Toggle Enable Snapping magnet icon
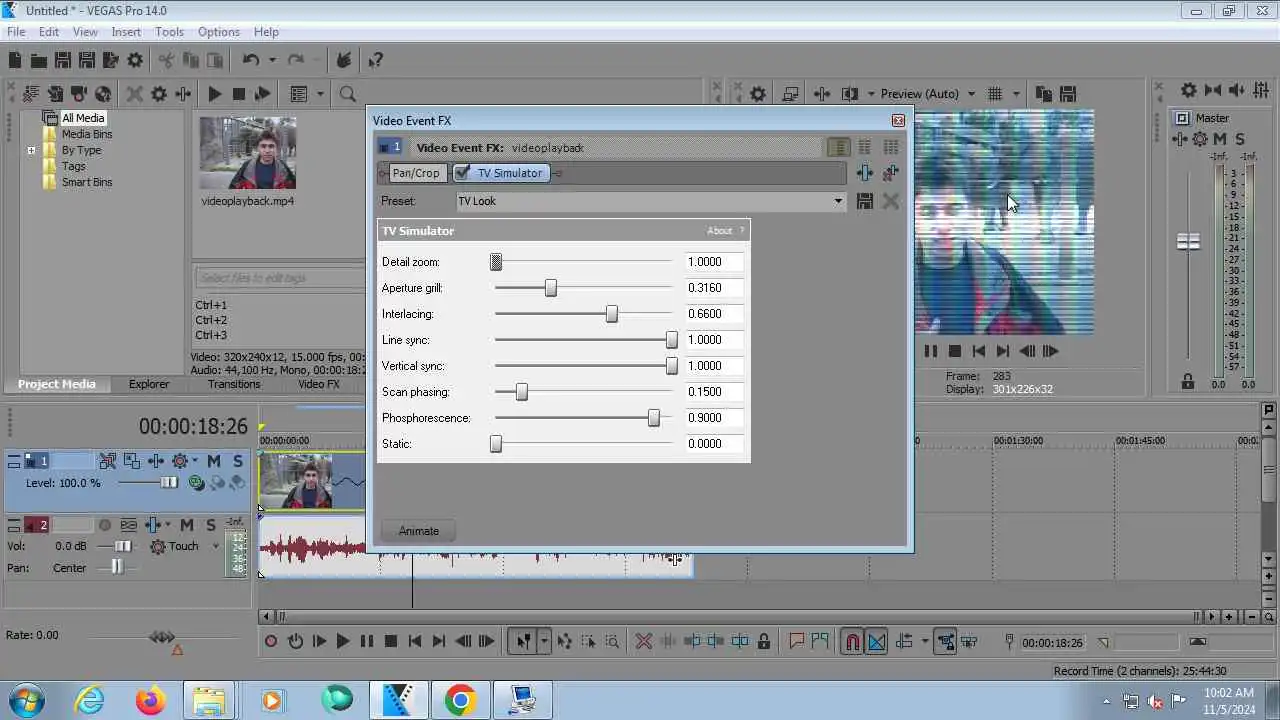Viewport: 1280px width, 720px height. pos(852,642)
